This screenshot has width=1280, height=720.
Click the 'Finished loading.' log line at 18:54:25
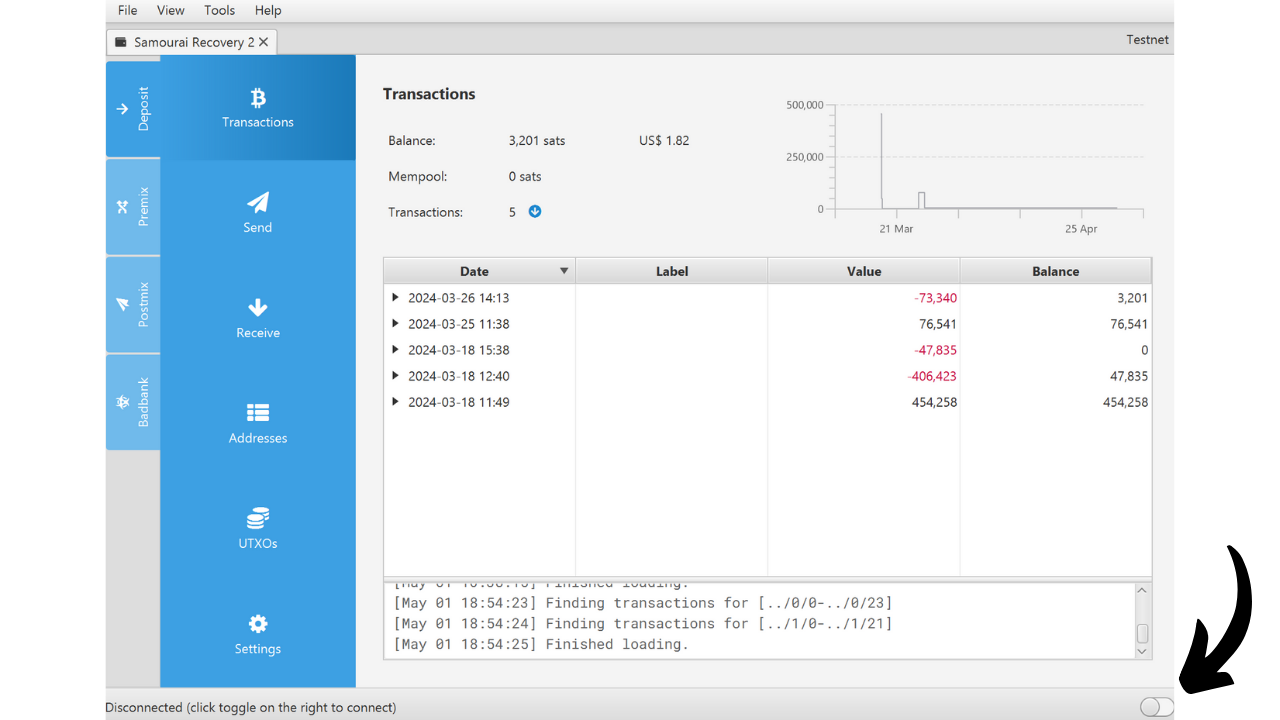[541, 644]
